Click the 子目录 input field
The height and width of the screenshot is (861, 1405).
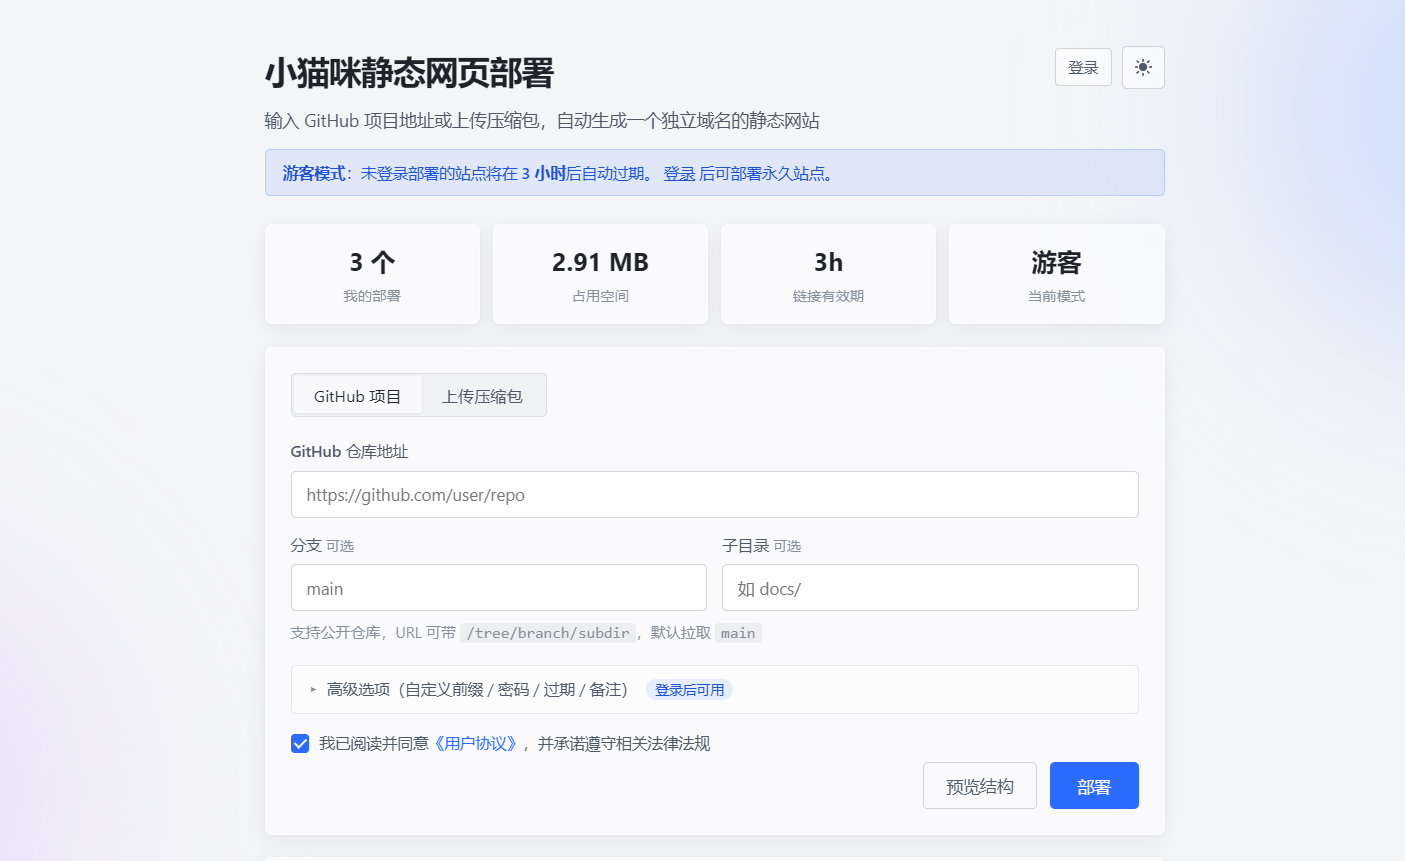coord(930,588)
